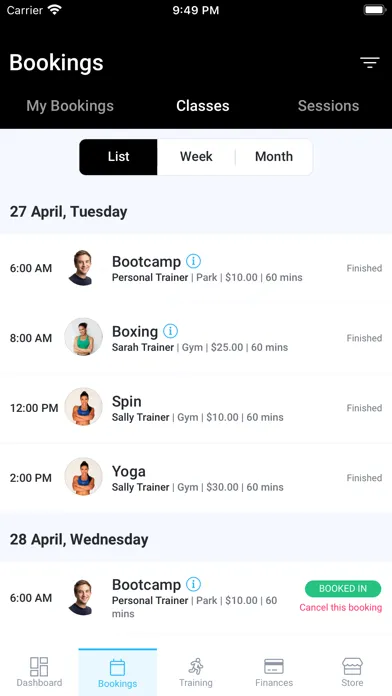Go to Sessions tab
The image size is (392, 696).
coord(328,106)
